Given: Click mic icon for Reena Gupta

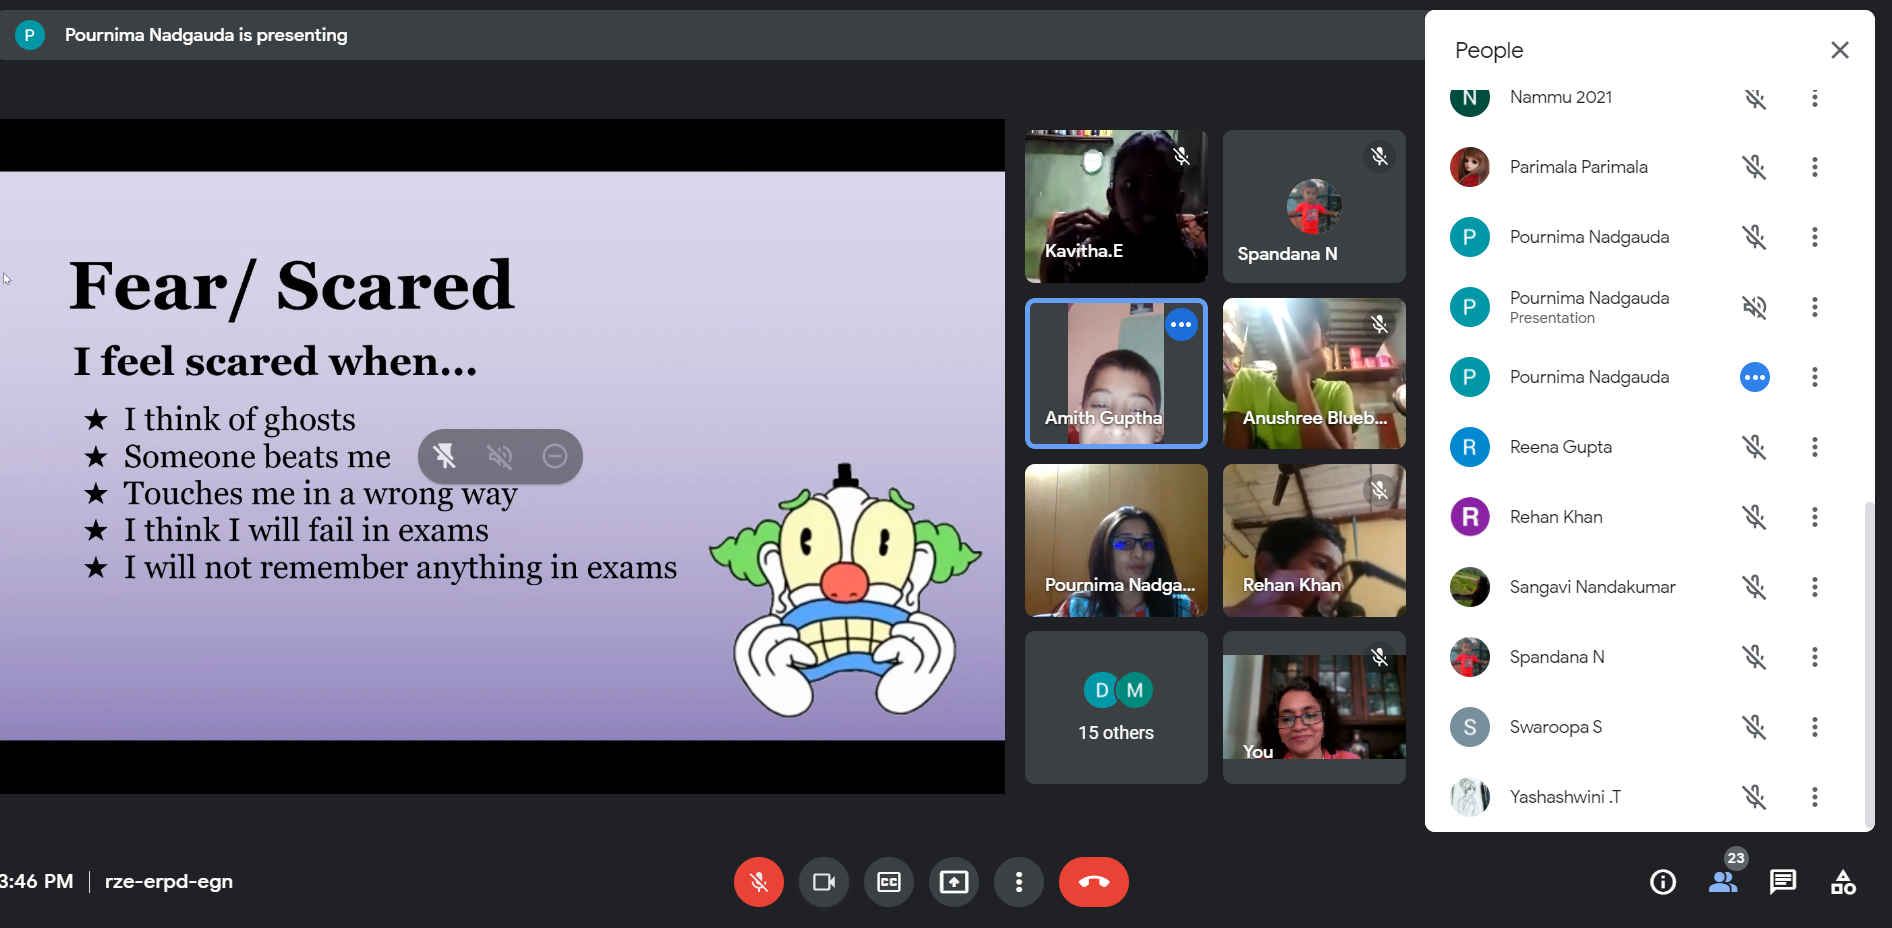Looking at the screenshot, I should [1755, 447].
